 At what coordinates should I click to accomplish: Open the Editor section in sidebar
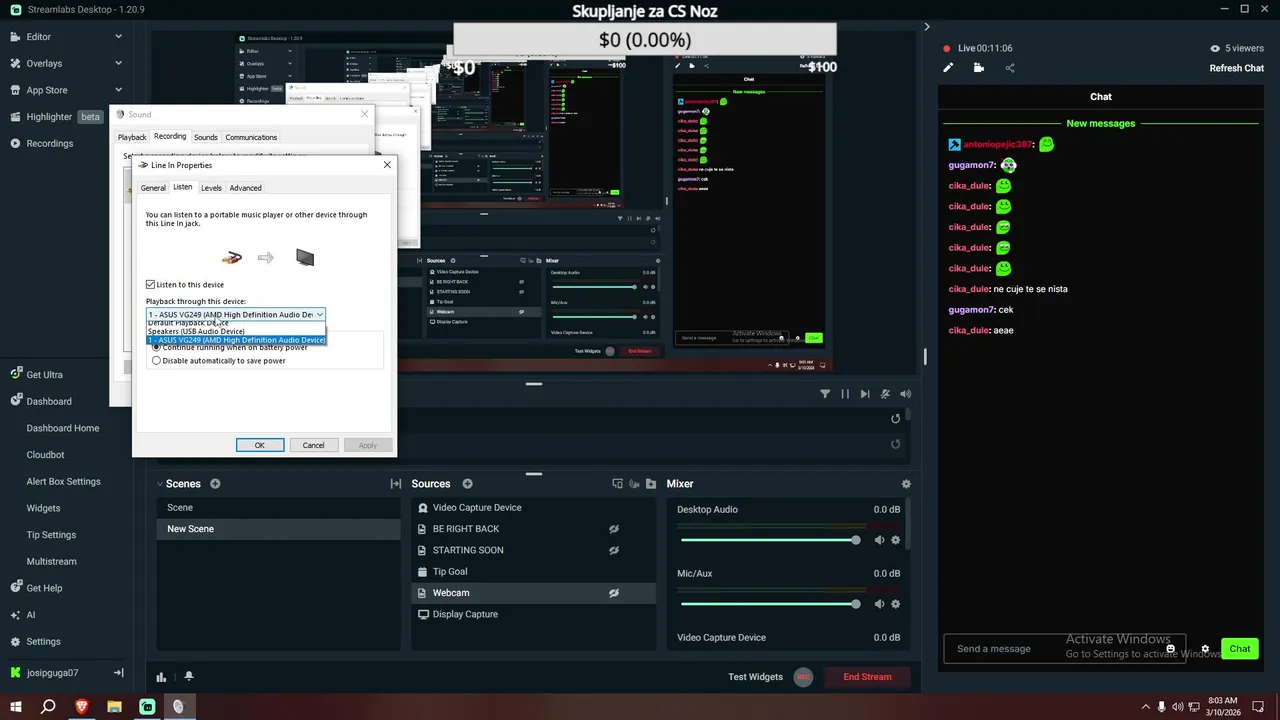point(38,36)
